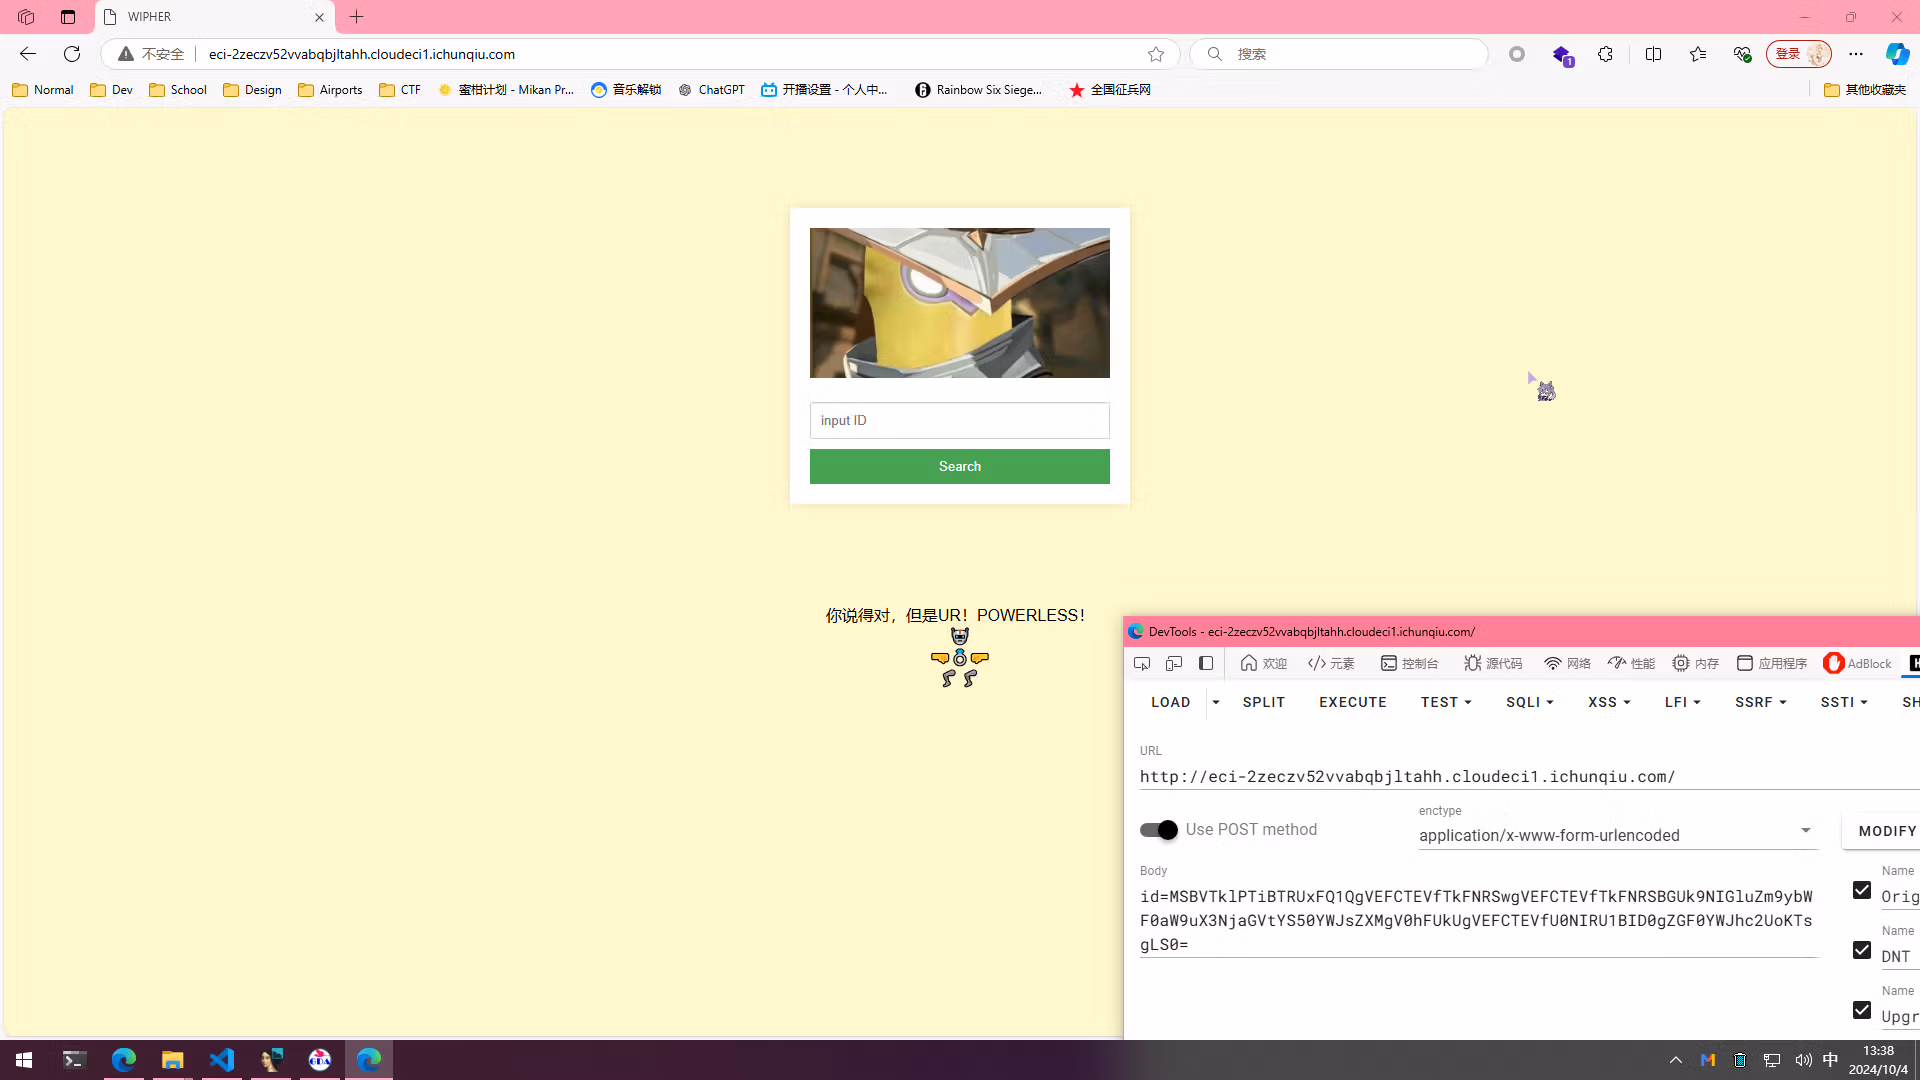
Task: Open the enctype dropdown
Action: pos(1617,835)
